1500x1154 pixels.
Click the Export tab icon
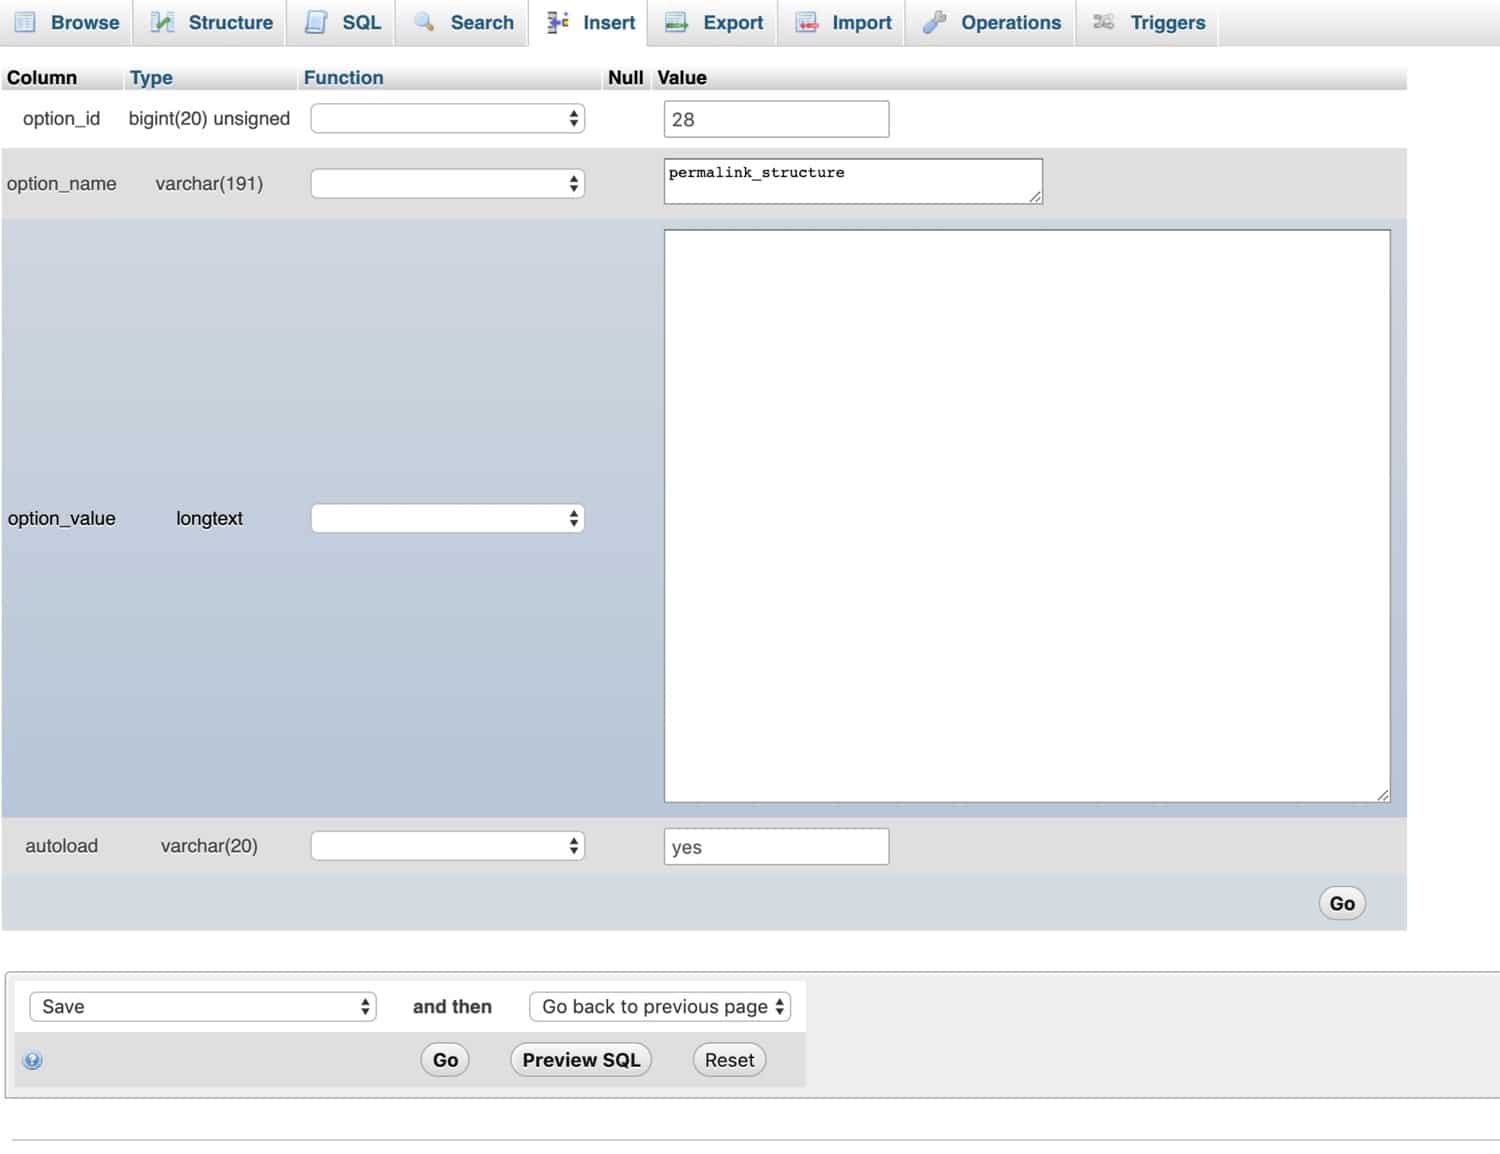click(677, 22)
